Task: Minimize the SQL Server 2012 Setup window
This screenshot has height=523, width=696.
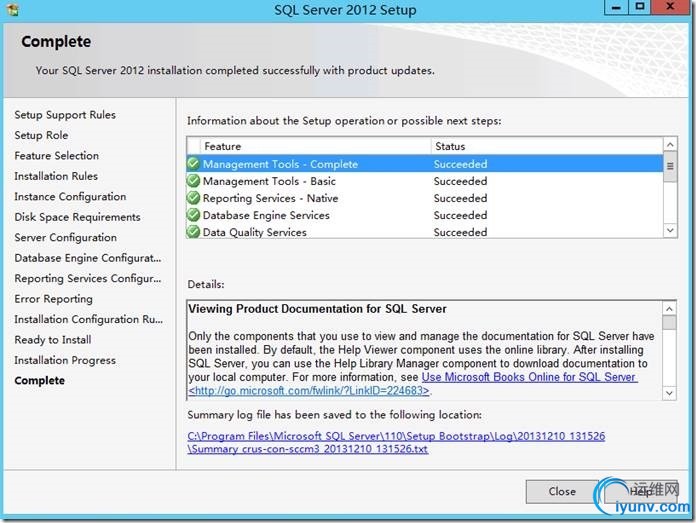Action: 616,7
